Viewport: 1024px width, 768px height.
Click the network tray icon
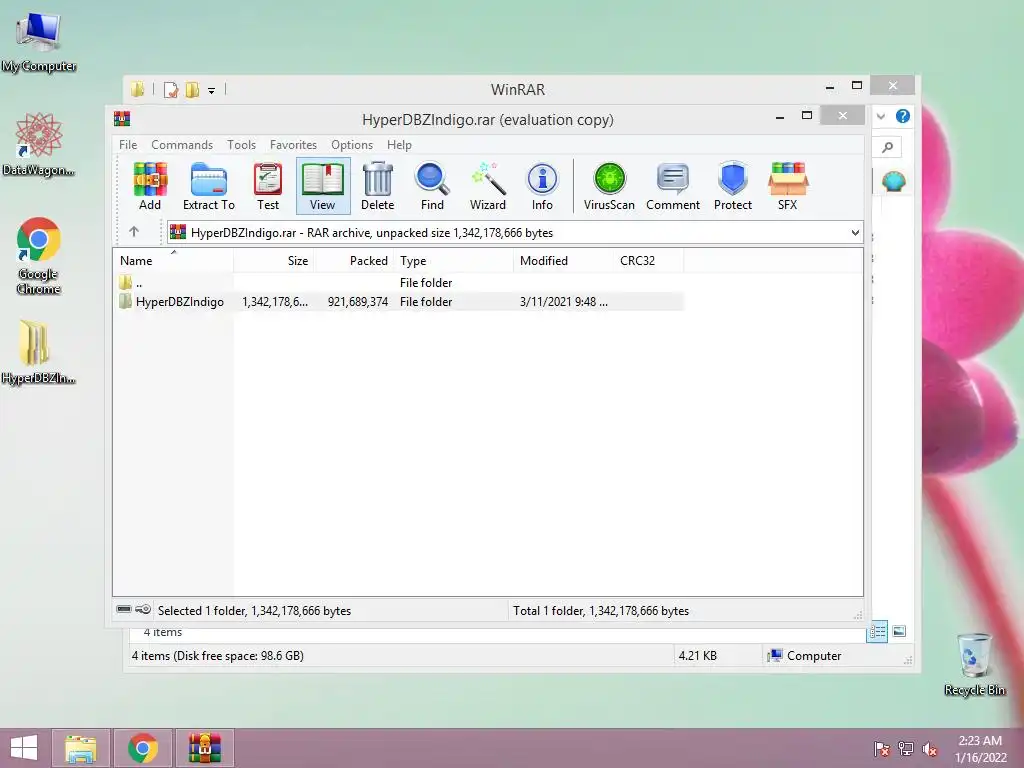click(x=906, y=749)
